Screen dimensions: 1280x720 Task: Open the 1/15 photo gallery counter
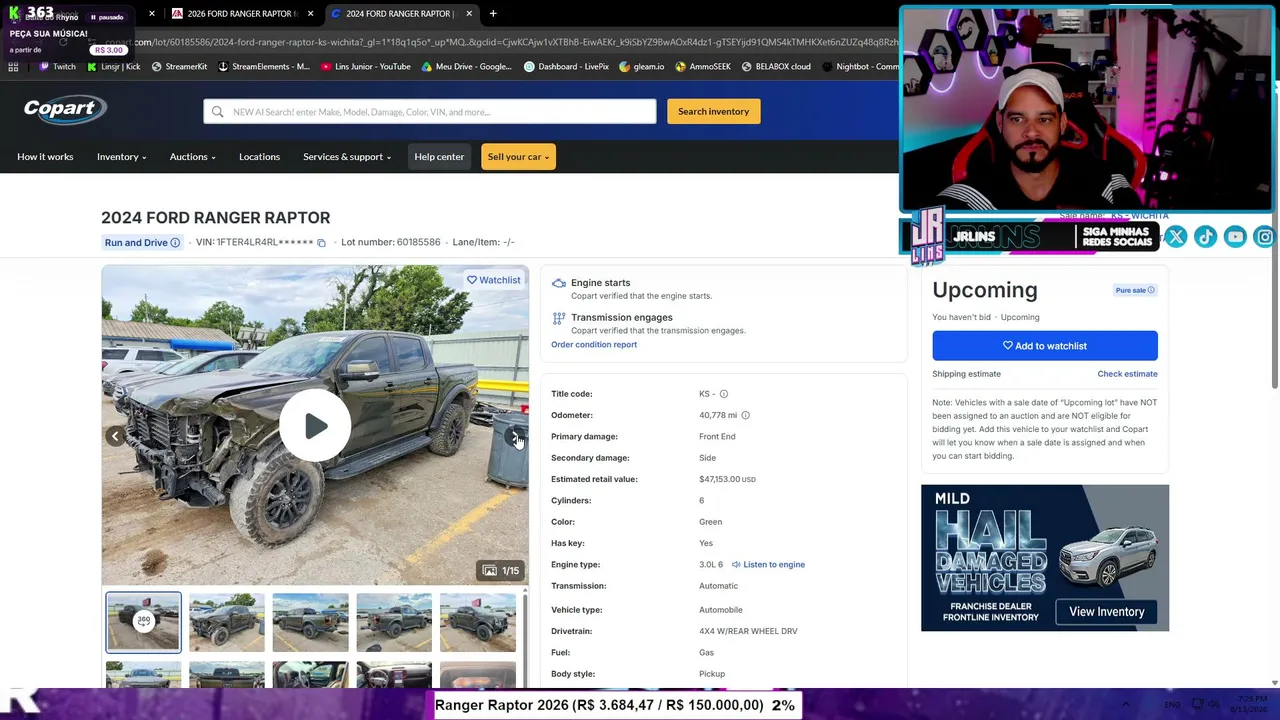(501, 571)
